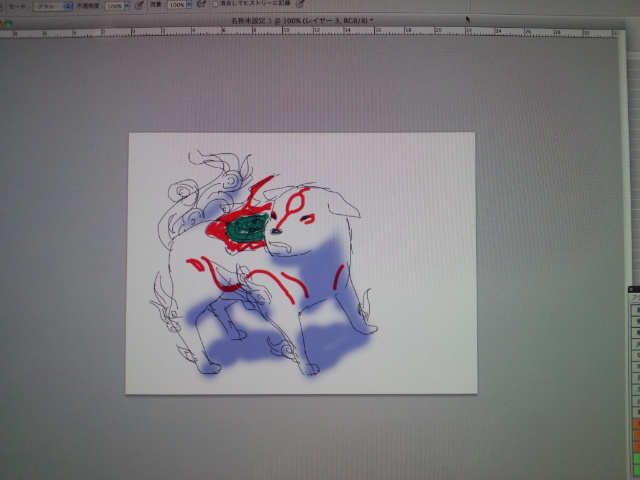
Task: Toggle the airbrush icon beside flow
Action: pyautogui.click(x=201, y=4)
